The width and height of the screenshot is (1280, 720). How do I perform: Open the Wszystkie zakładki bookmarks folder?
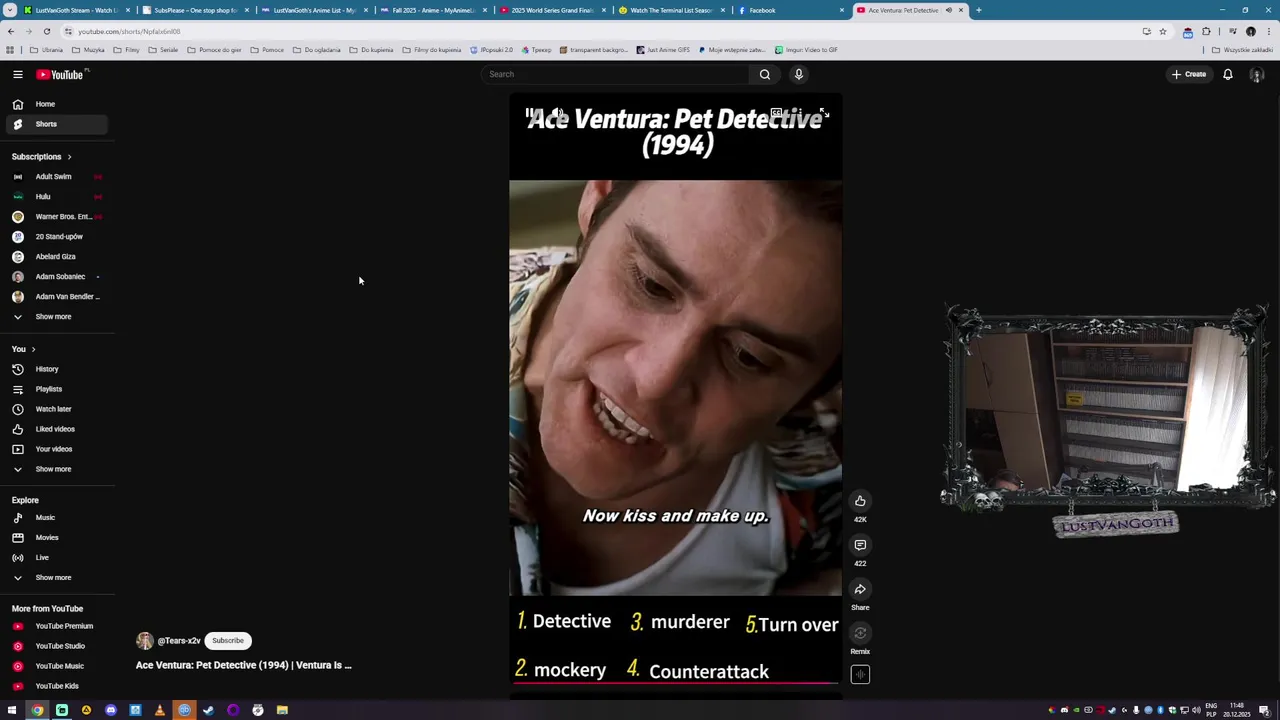pos(1243,50)
